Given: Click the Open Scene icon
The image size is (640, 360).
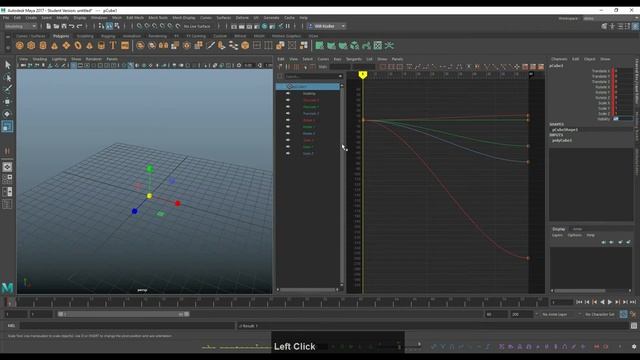Looking at the screenshot, I should pyautogui.click(x=56, y=26).
